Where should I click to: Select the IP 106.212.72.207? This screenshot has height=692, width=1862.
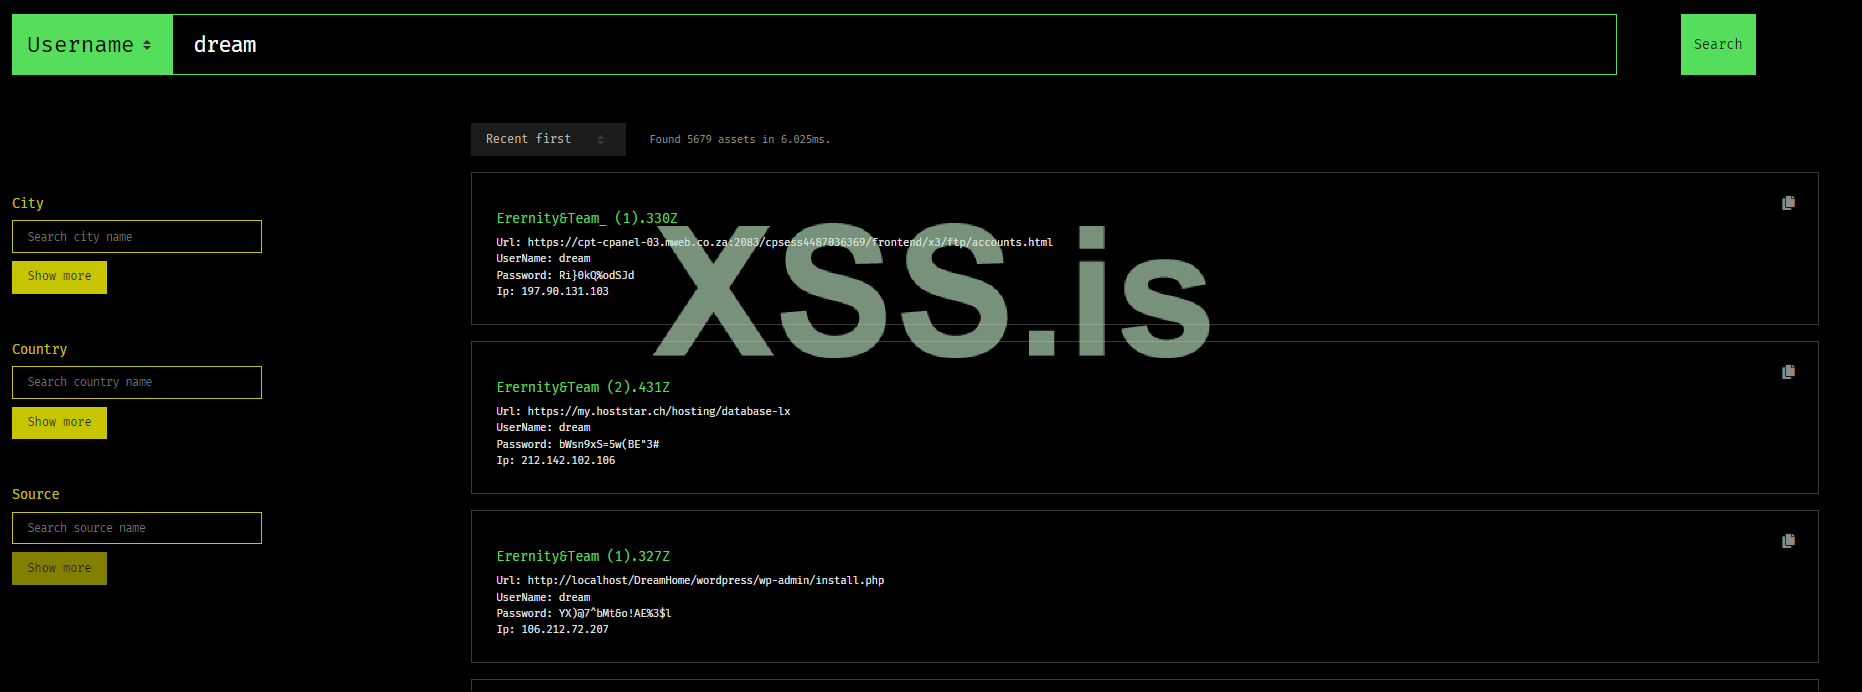click(565, 629)
